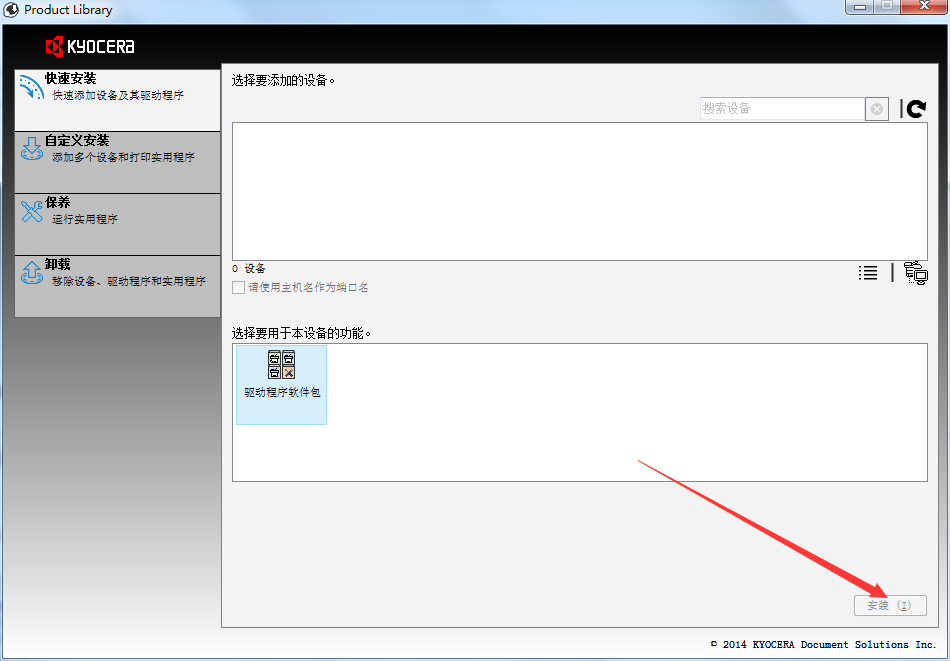
Task: Open the 自定义安装 tab
Action: pyautogui.click(x=118, y=162)
